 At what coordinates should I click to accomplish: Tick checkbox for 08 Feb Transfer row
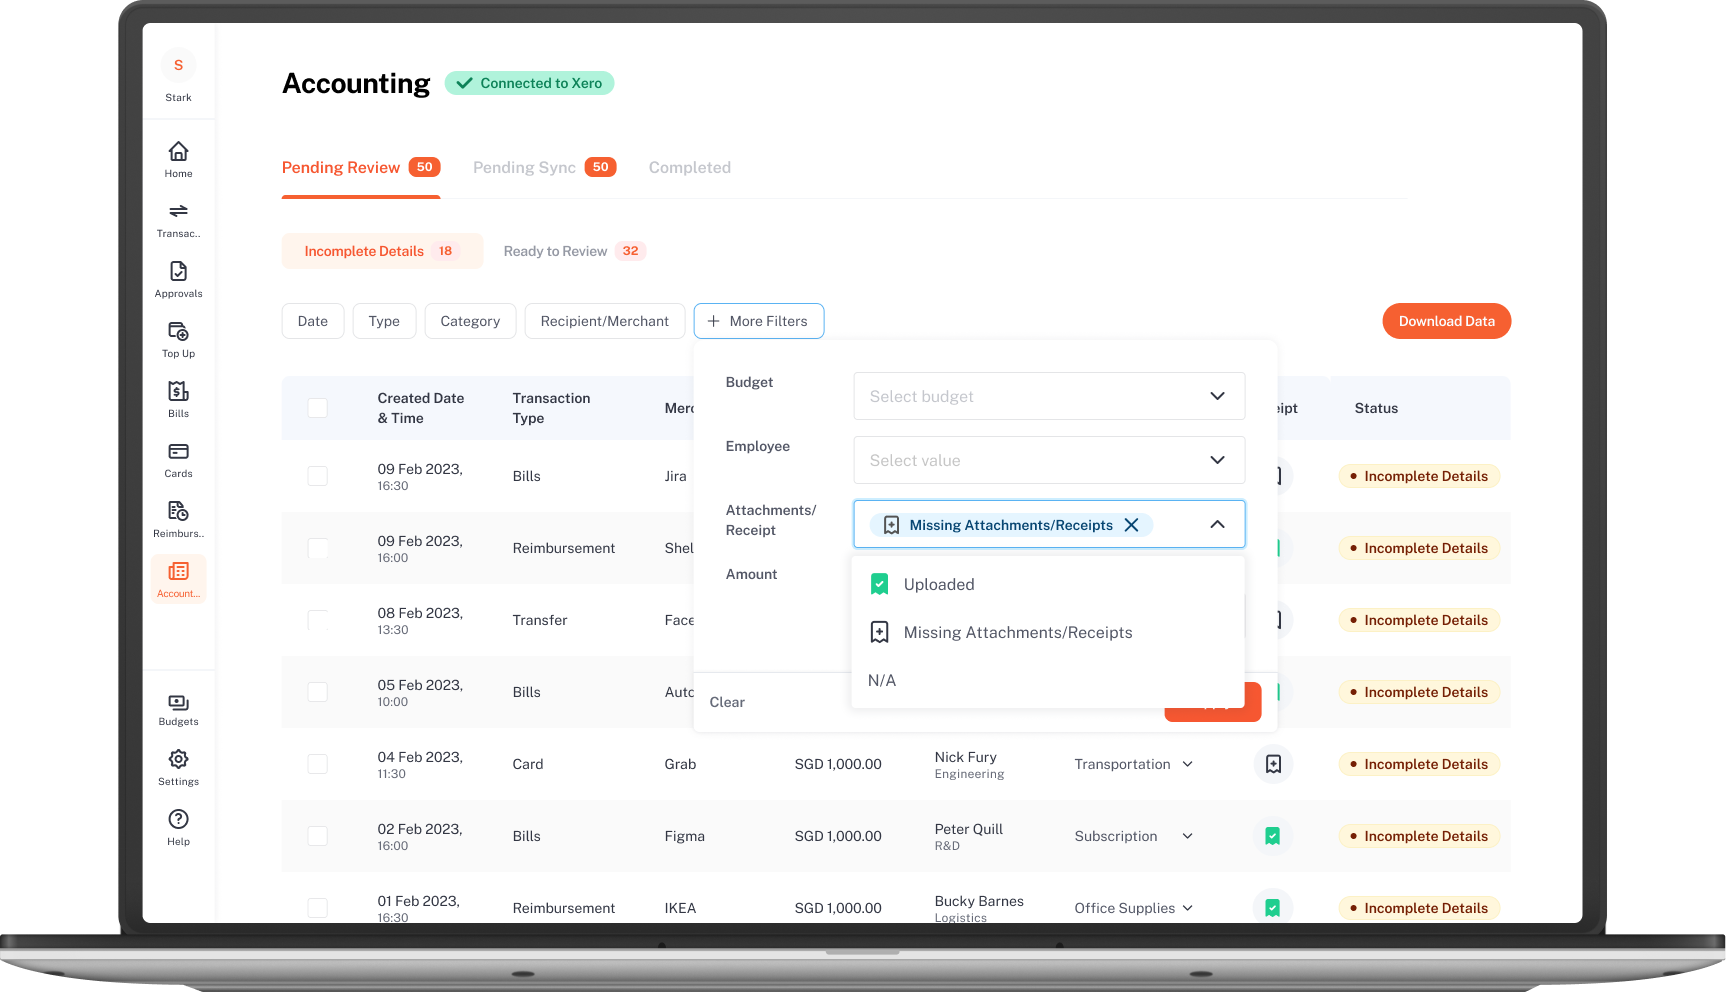tap(317, 620)
